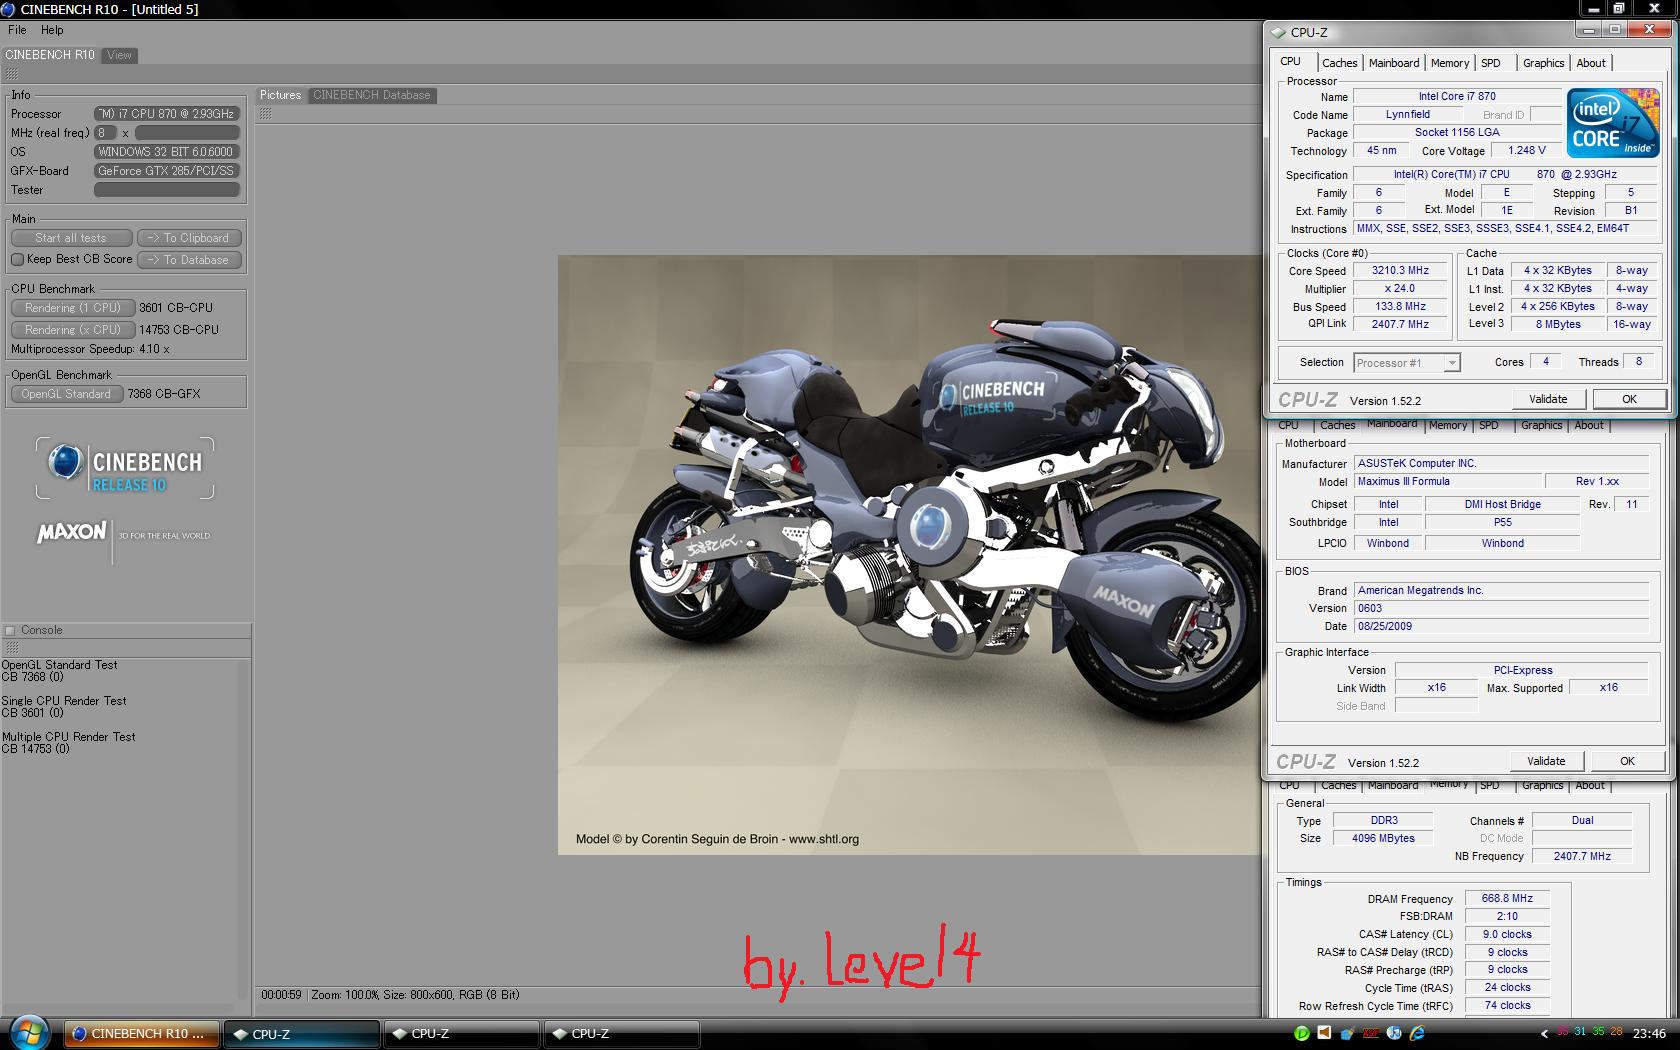Click the Intel Core i7 logo
Viewport: 1680px width, 1050px height.
point(1612,123)
